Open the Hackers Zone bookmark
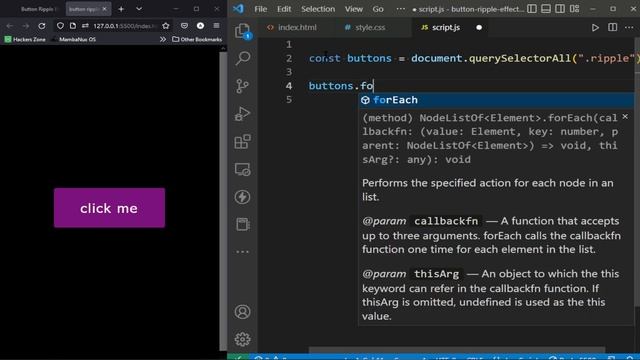 (x=25, y=39)
